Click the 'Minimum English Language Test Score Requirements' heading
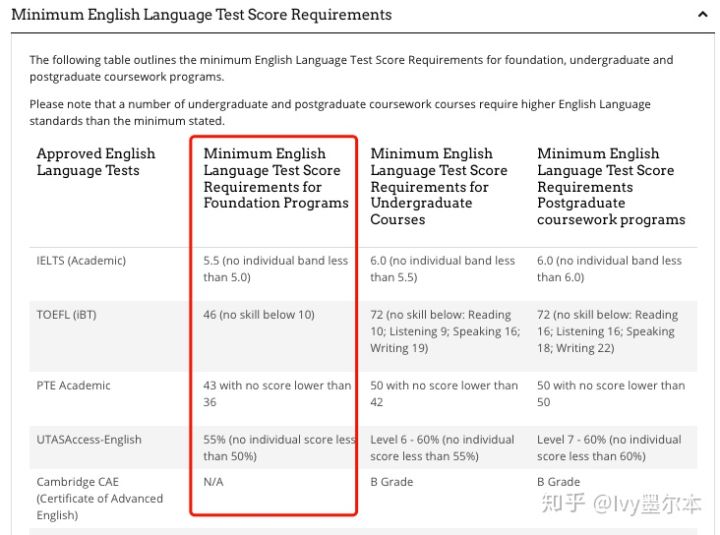 pyautogui.click(x=202, y=15)
